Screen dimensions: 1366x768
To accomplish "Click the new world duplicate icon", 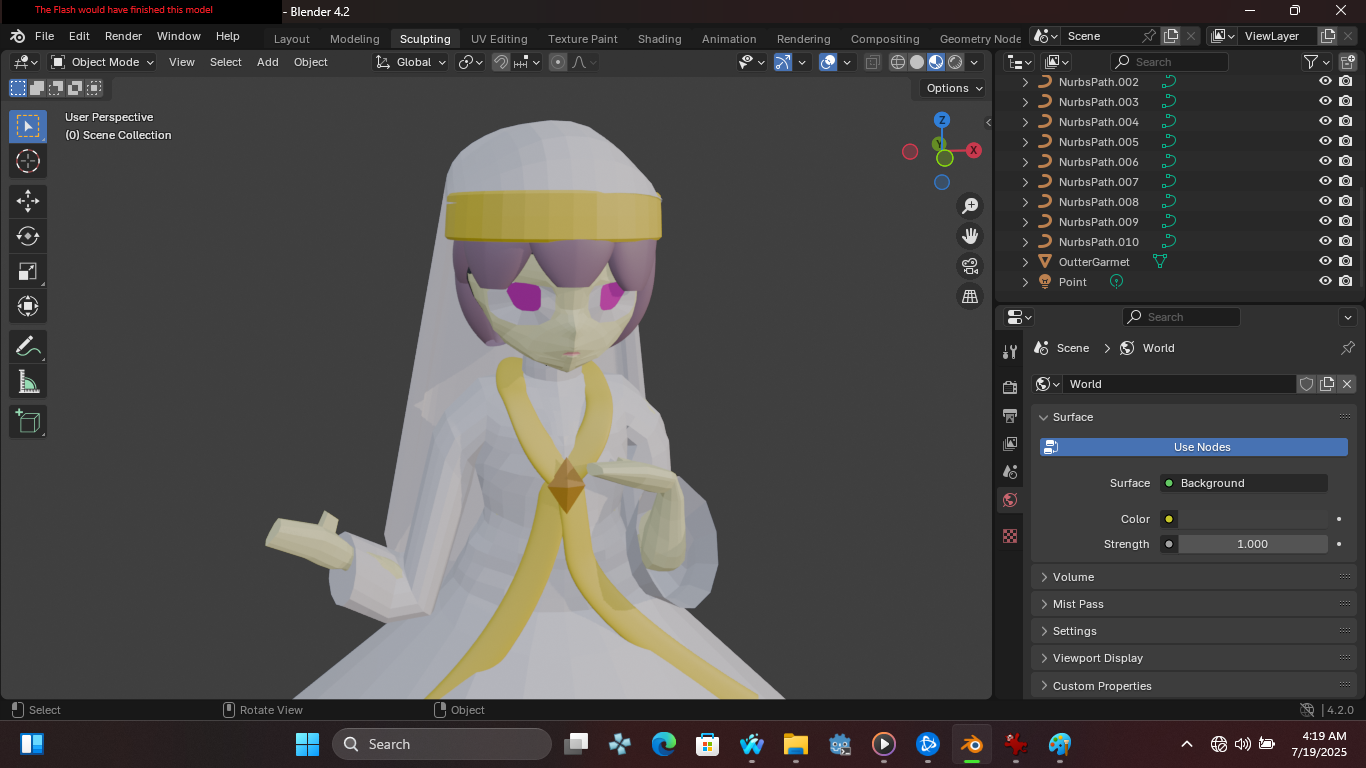I will (1327, 384).
